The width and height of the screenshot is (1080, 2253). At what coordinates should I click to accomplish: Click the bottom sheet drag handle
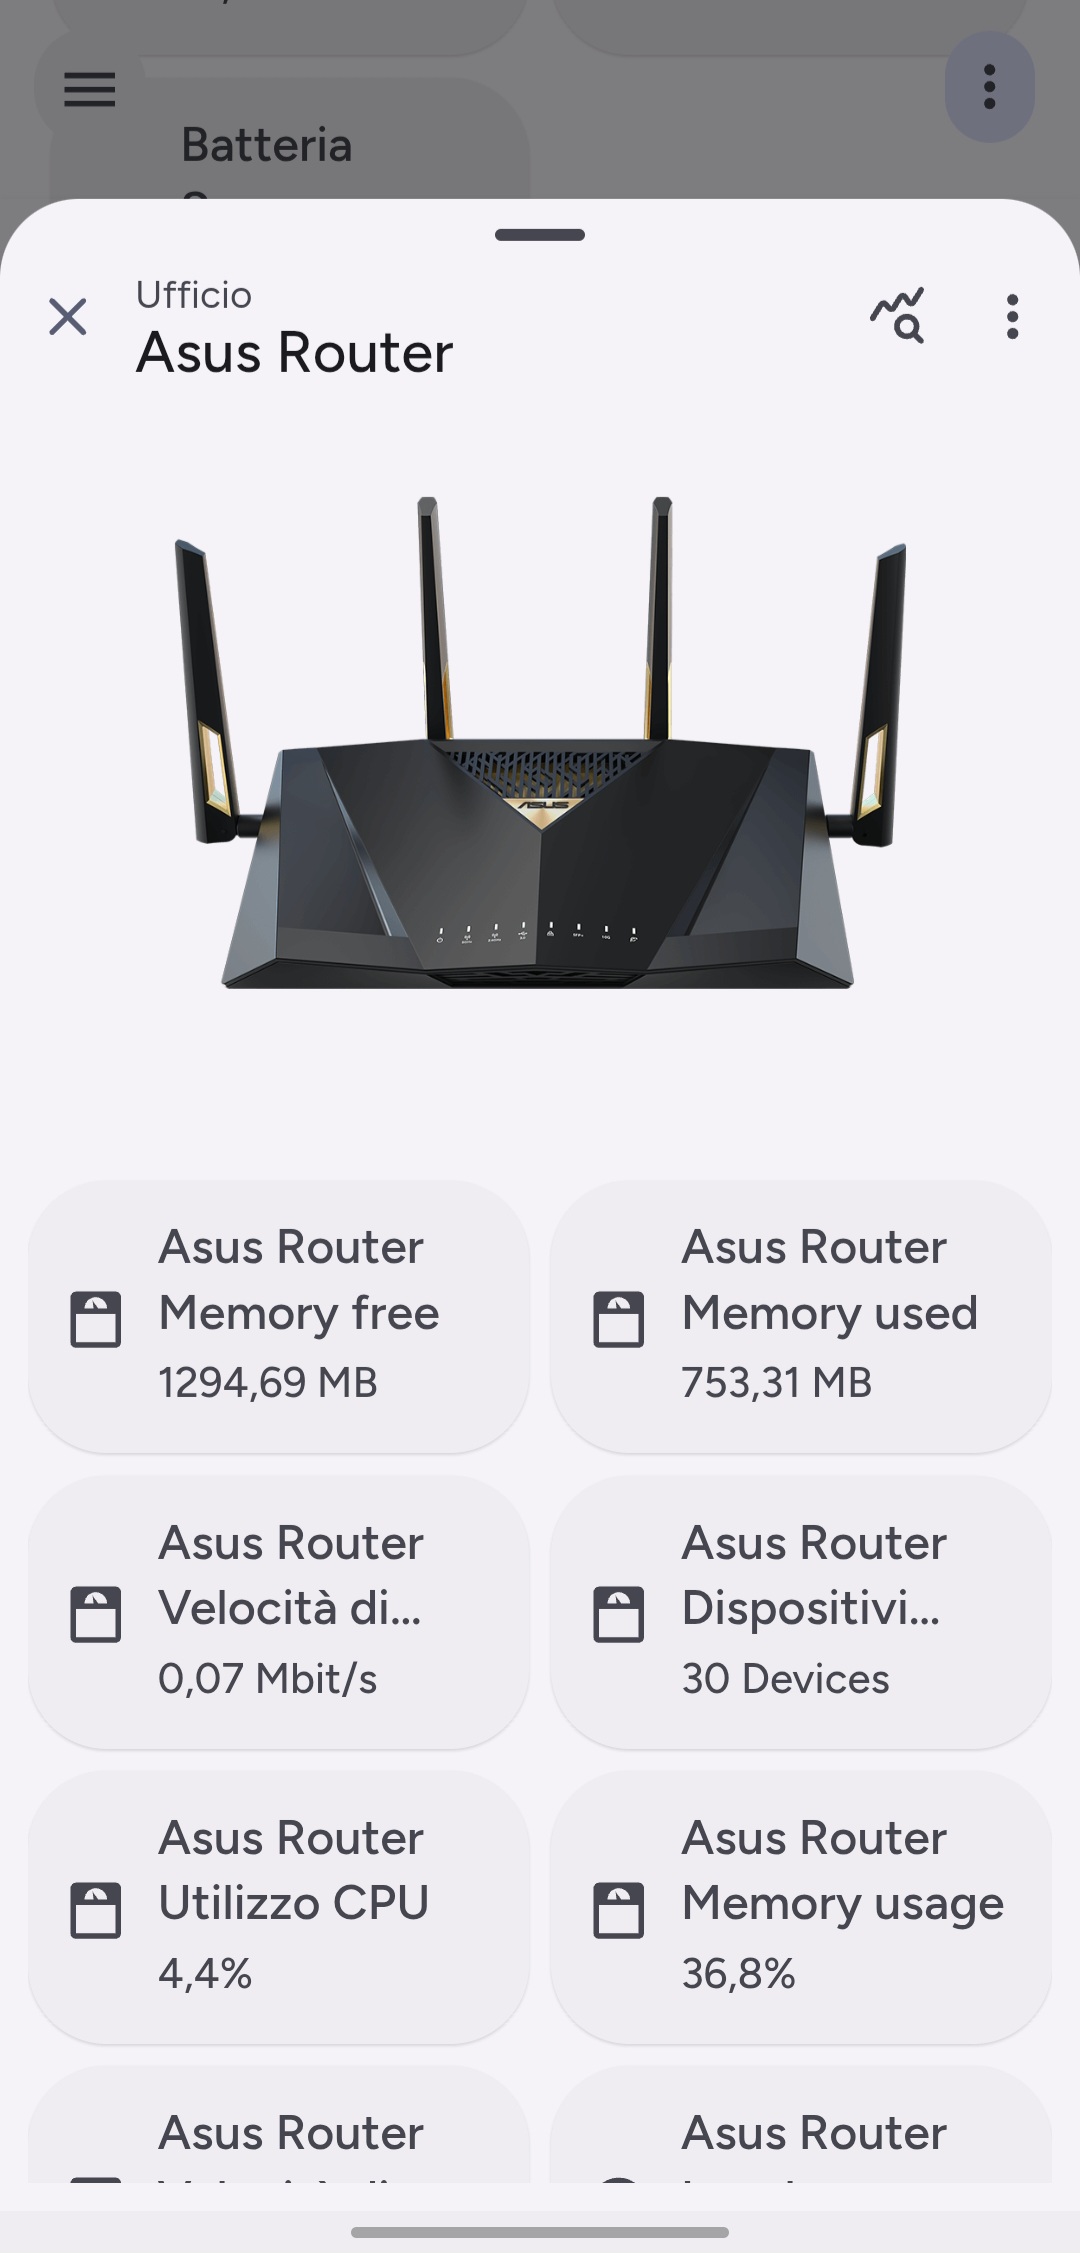click(x=540, y=235)
